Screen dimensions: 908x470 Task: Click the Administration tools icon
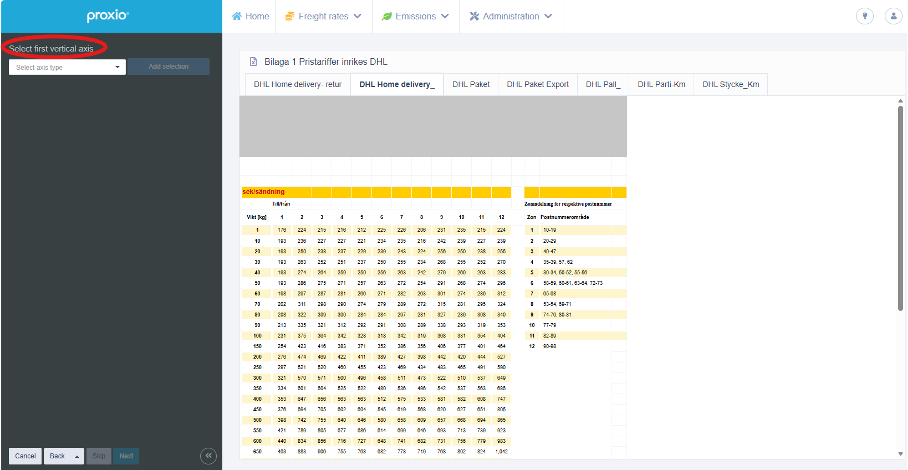click(474, 16)
